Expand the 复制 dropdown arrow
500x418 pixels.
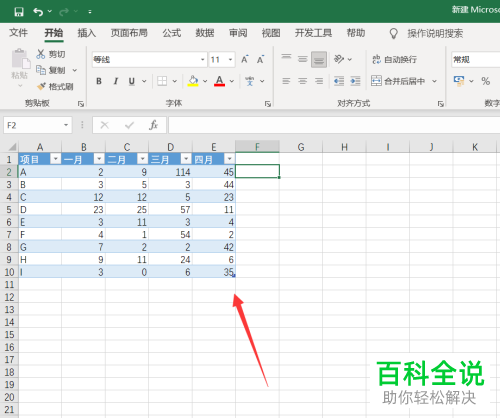click(75, 70)
